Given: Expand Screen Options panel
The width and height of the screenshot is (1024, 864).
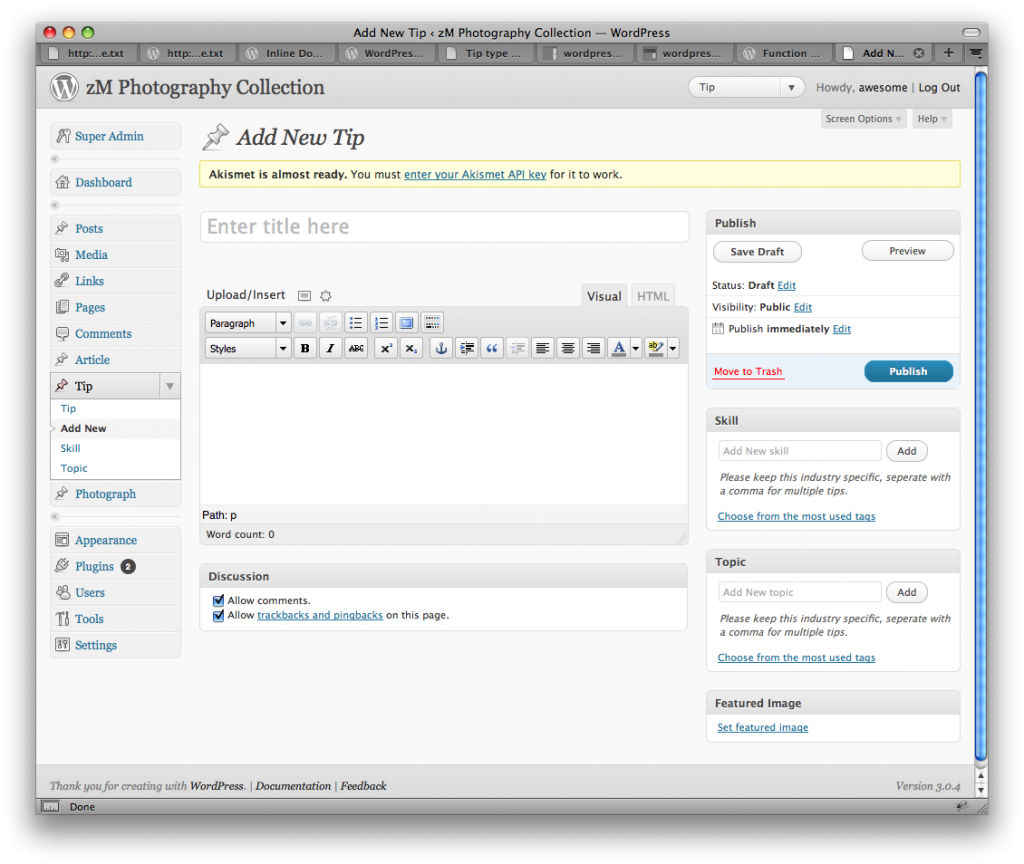Looking at the screenshot, I should point(863,118).
